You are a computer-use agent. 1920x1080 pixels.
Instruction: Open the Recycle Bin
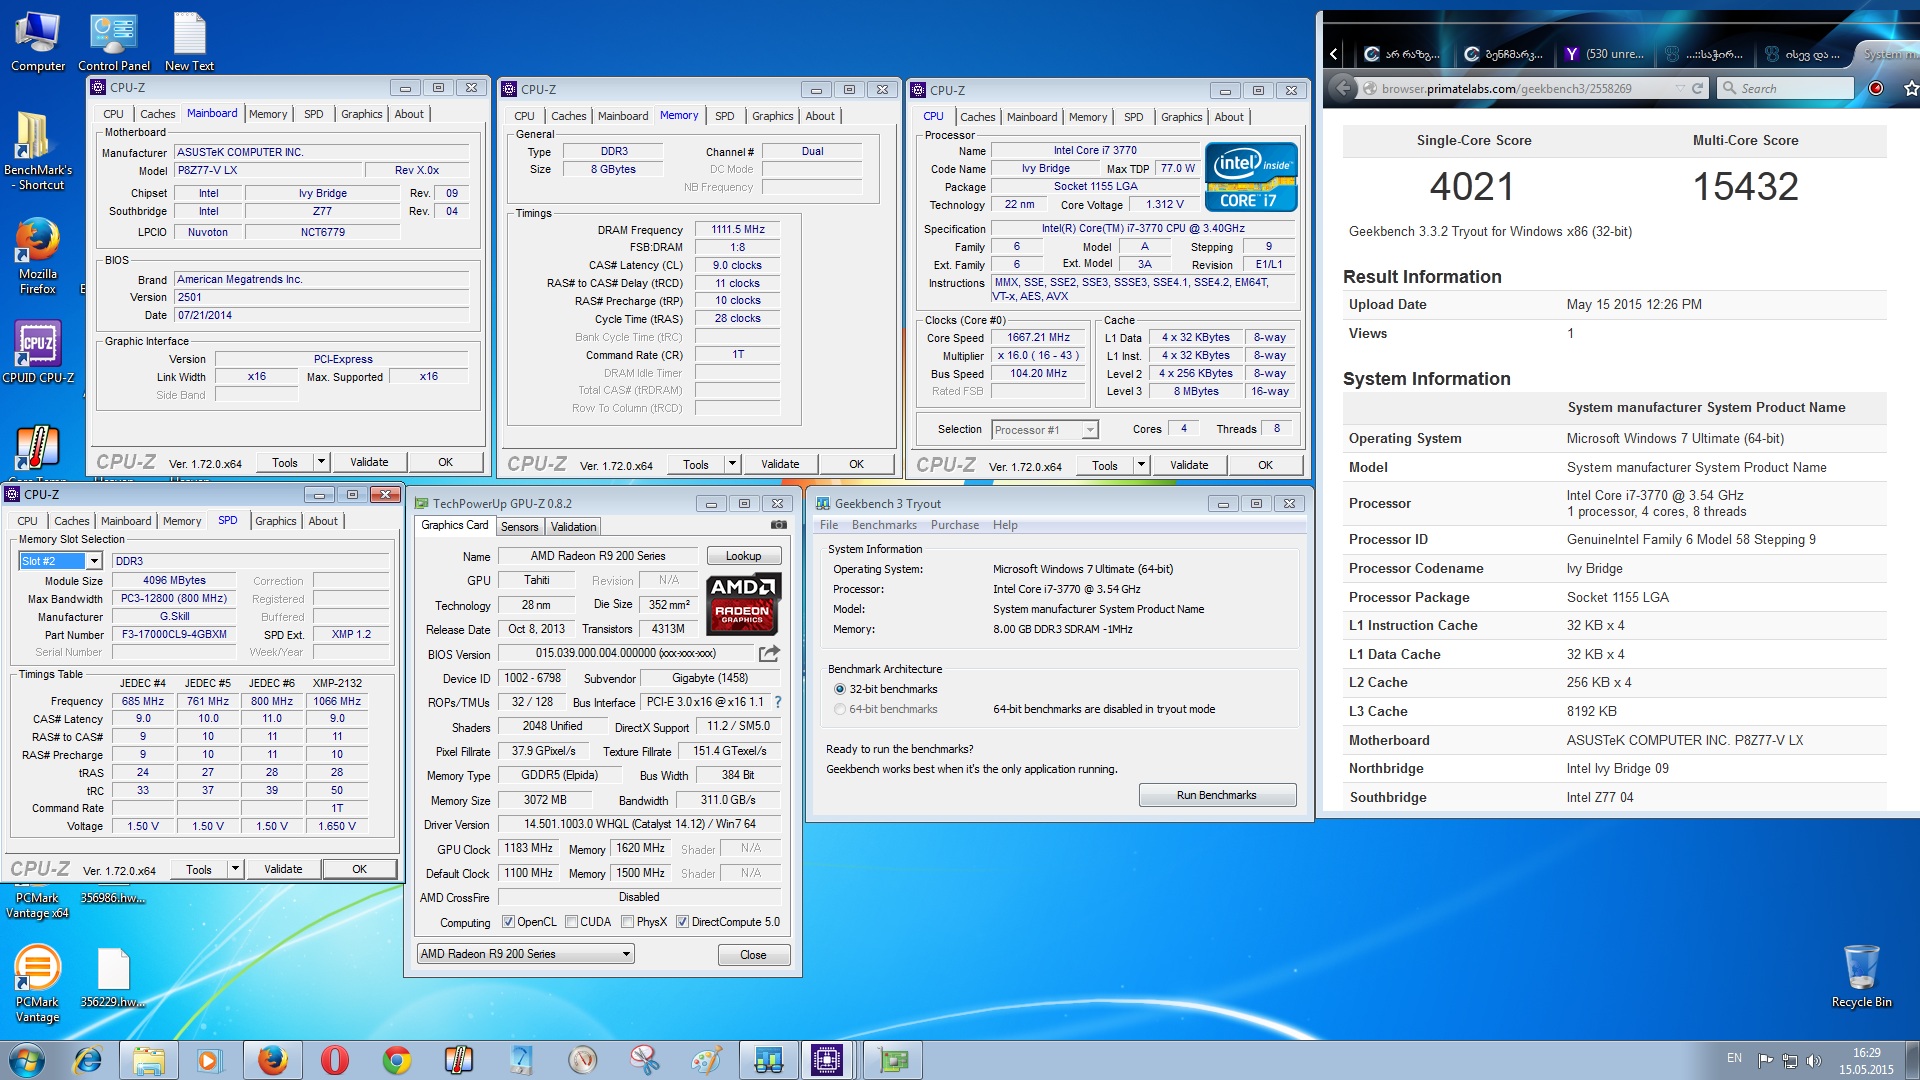pyautogui.click(x=1861, y=976)
